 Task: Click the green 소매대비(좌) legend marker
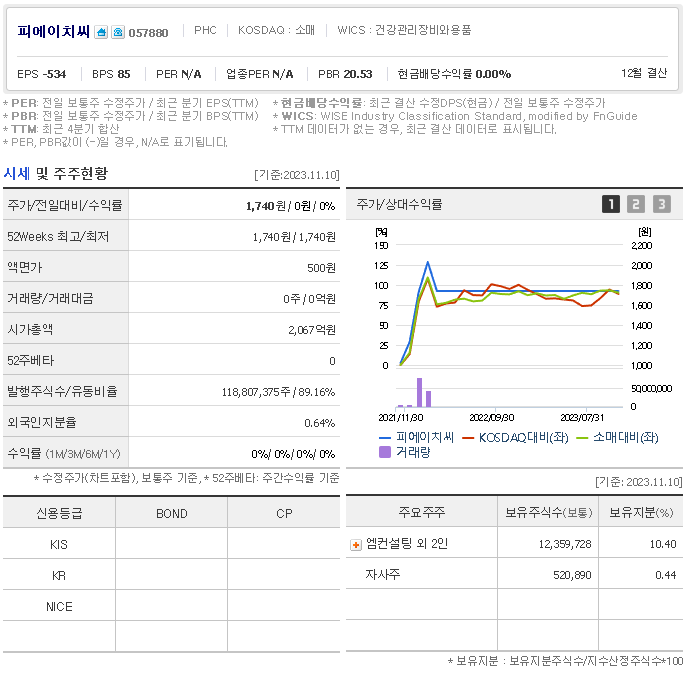(x=582, y=438)
